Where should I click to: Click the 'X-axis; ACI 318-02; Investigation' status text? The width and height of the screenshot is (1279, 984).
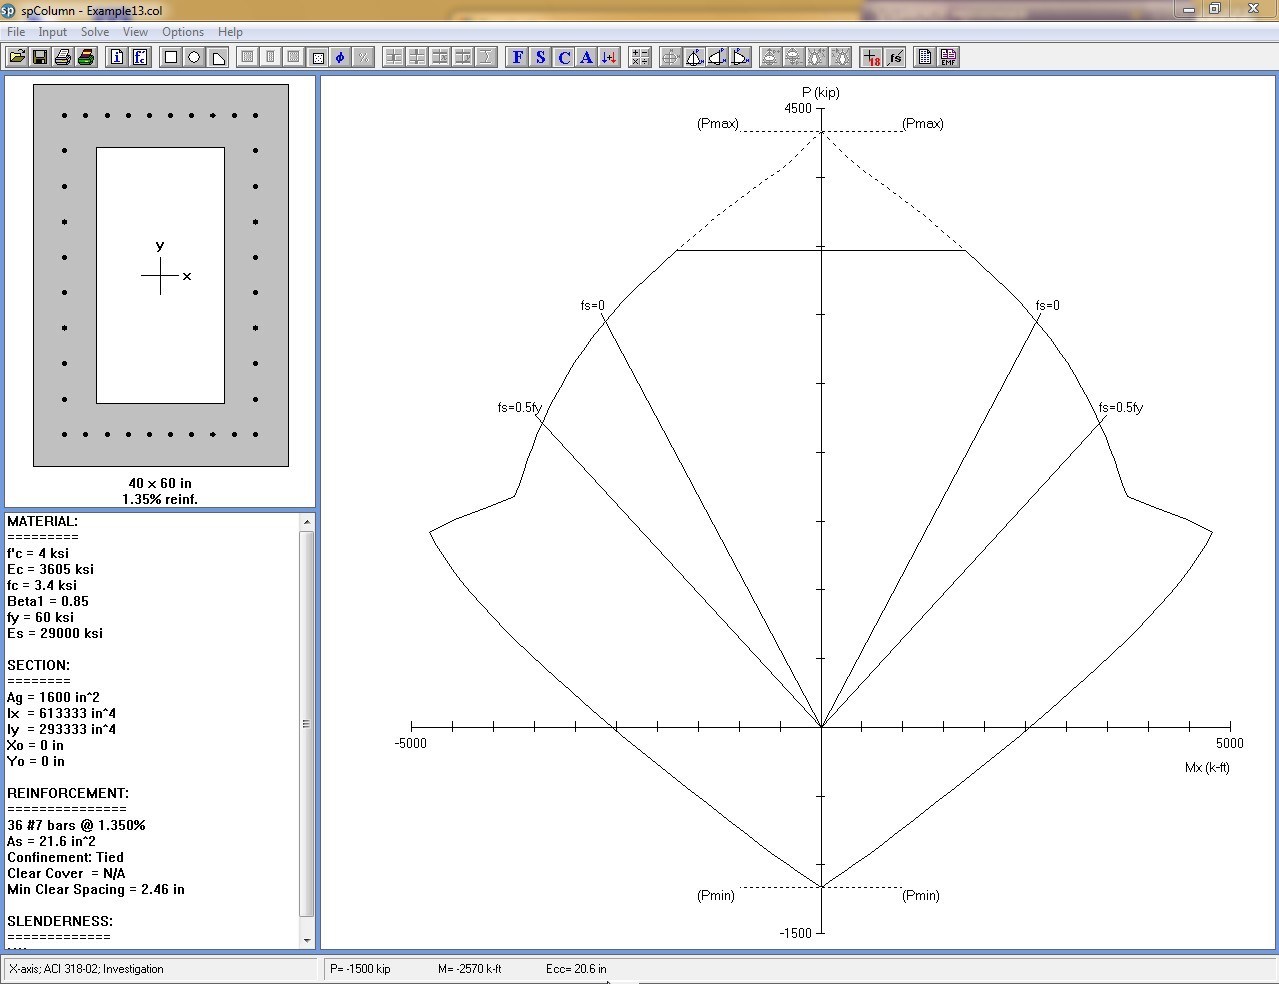[86, 969]
